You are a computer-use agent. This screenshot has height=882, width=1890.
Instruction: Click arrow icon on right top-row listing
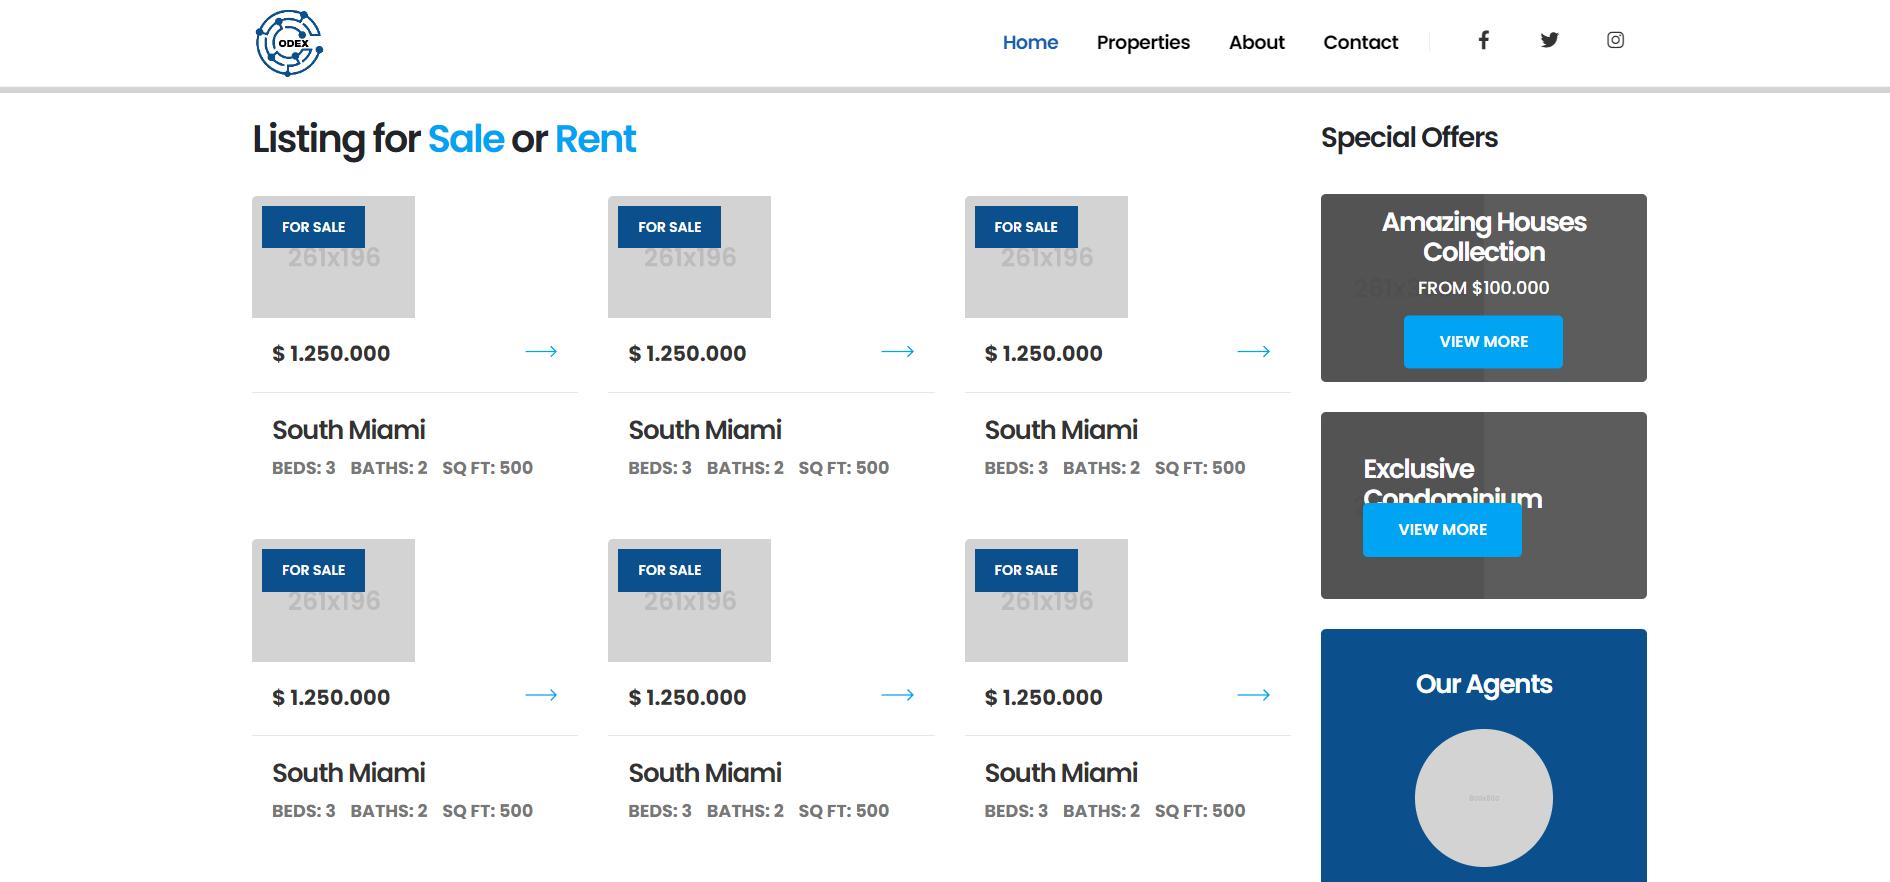point(1253,352)
